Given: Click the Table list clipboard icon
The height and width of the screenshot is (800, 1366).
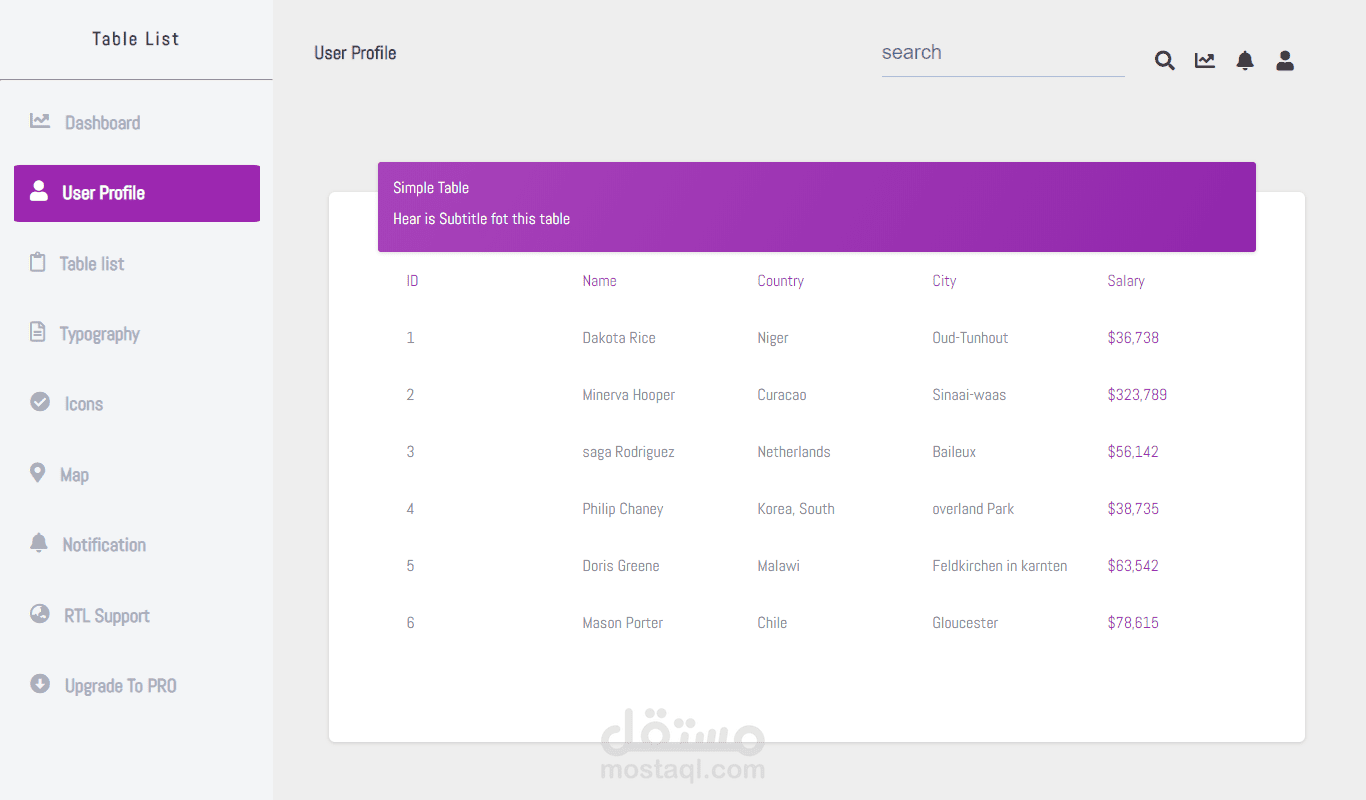Looking at the screenshot, I should point(38,263).
